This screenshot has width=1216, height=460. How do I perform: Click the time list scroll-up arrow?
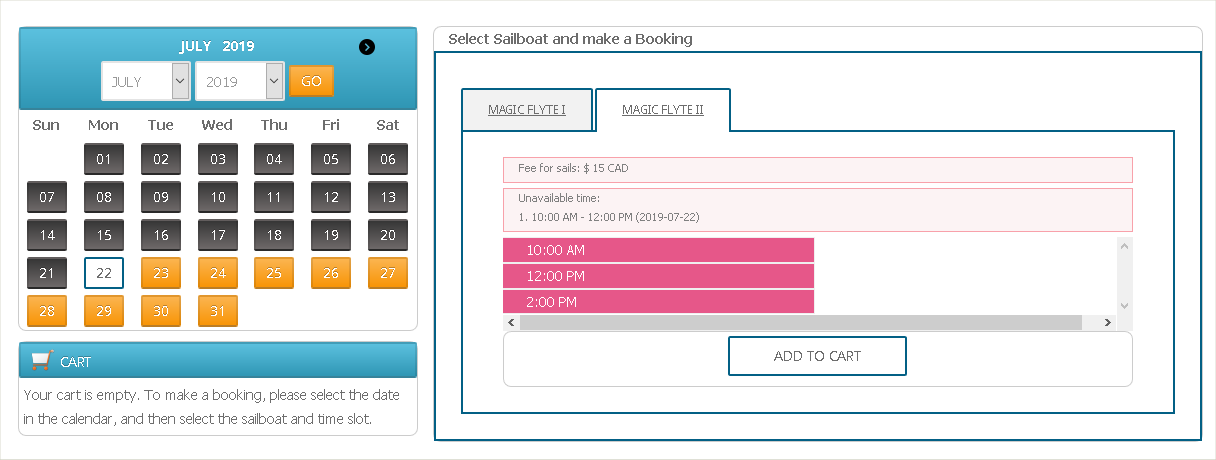click(x=1124, y=246)
